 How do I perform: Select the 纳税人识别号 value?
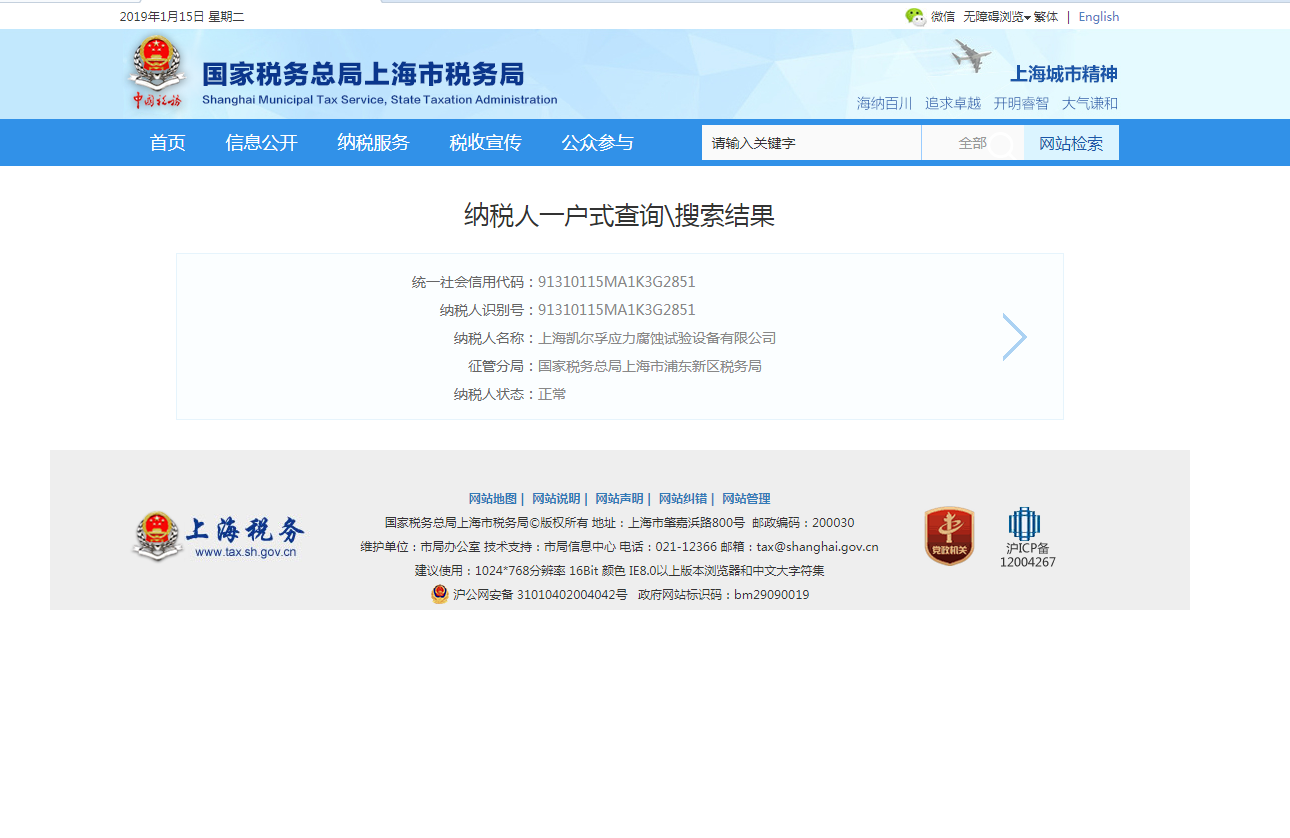(x=617, y=310)
